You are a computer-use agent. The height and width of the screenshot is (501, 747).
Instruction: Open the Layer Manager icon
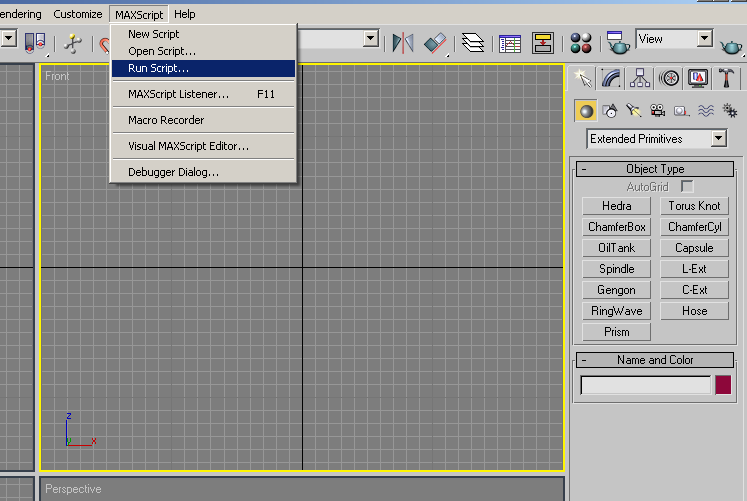pyautogui.click(x=473, y=43)
